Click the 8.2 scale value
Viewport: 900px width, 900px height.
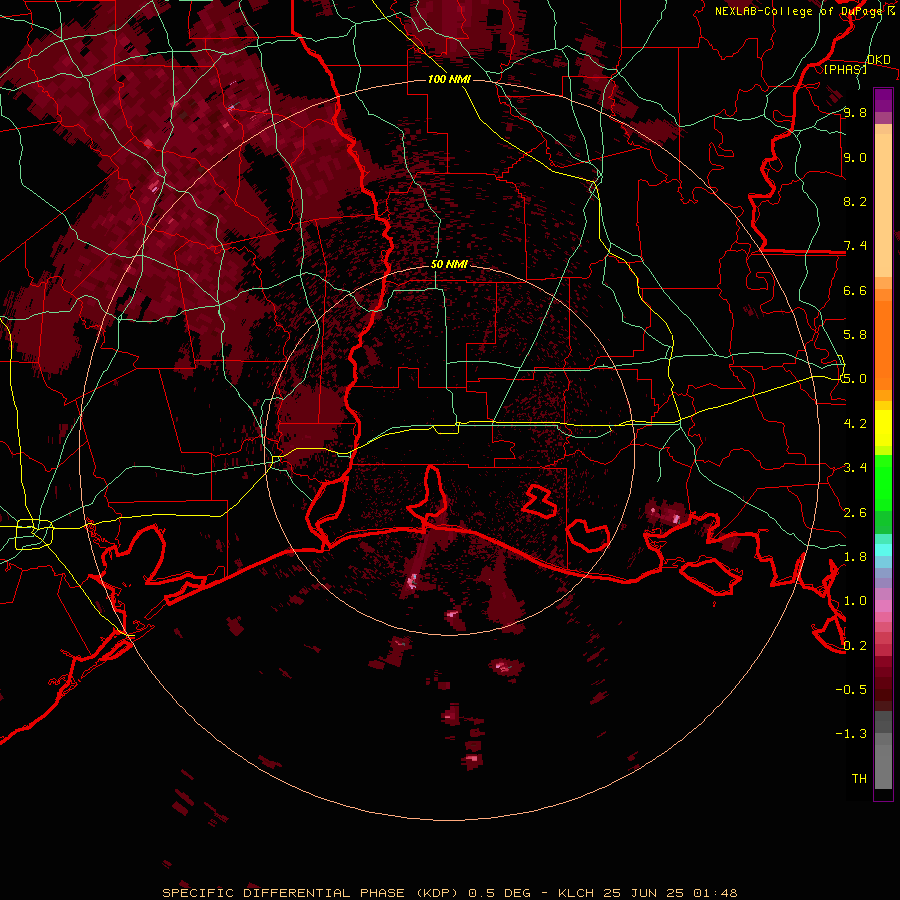pos(855,201)
